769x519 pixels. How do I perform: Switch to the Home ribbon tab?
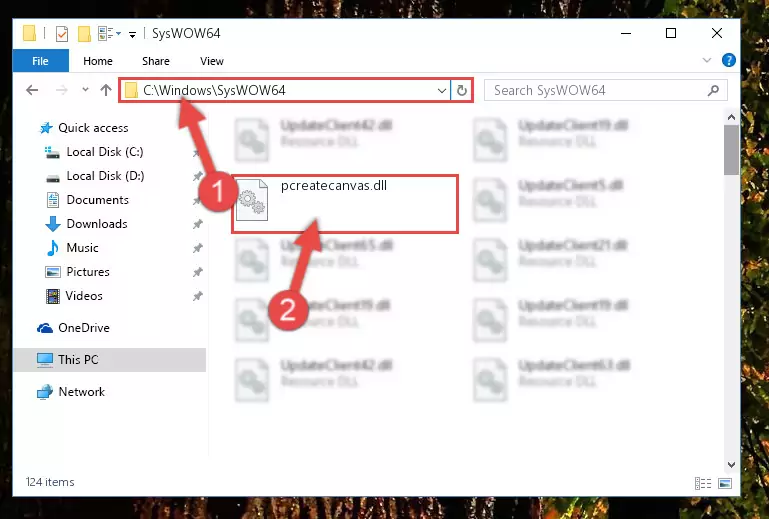click(x=98, y=61)
